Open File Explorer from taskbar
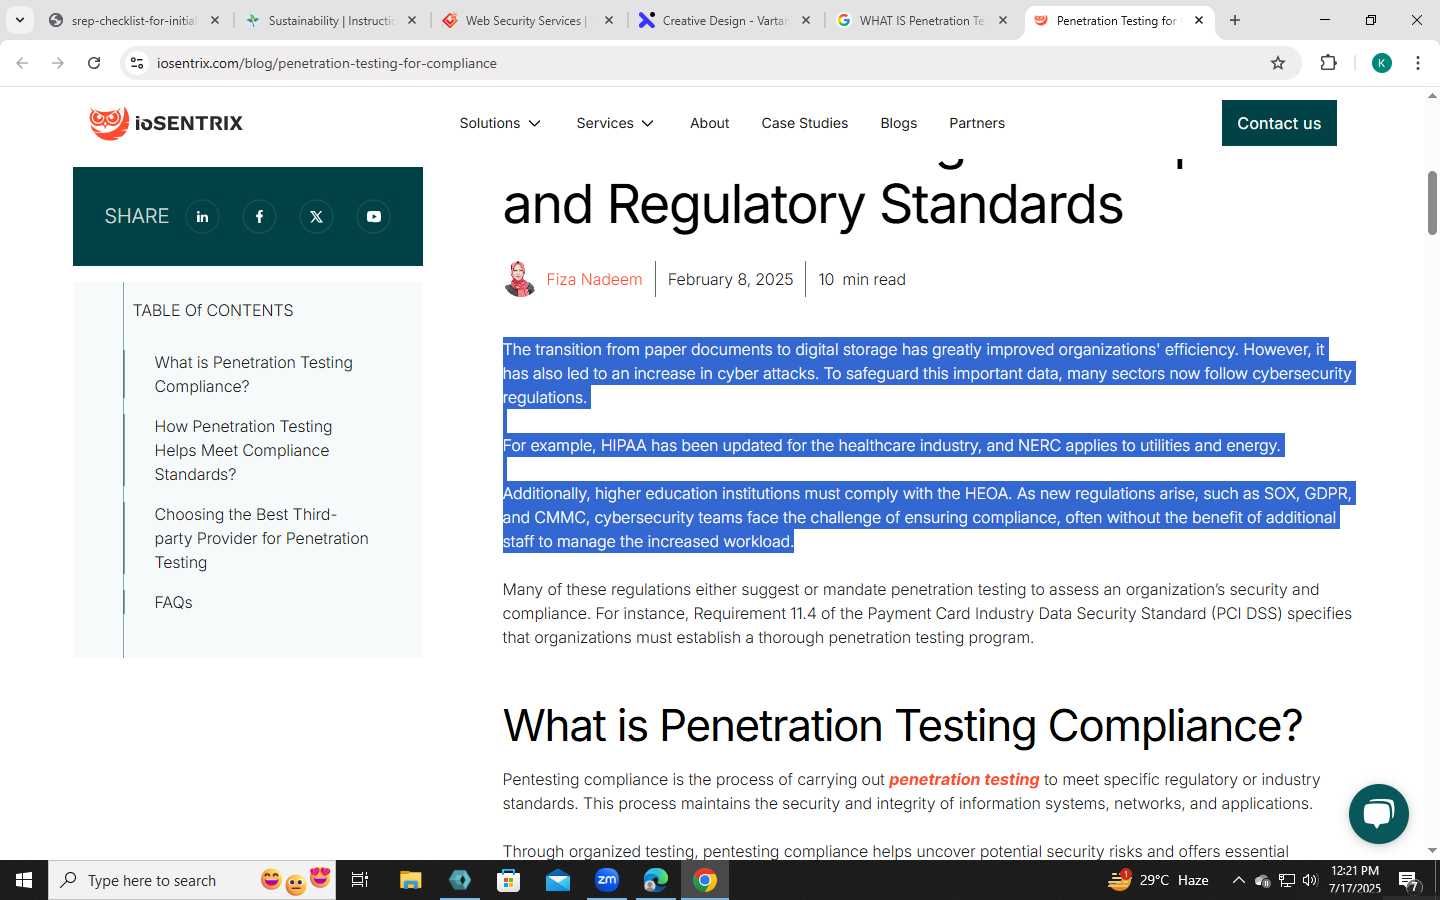1440x900 pixels. tap(410, 880)
